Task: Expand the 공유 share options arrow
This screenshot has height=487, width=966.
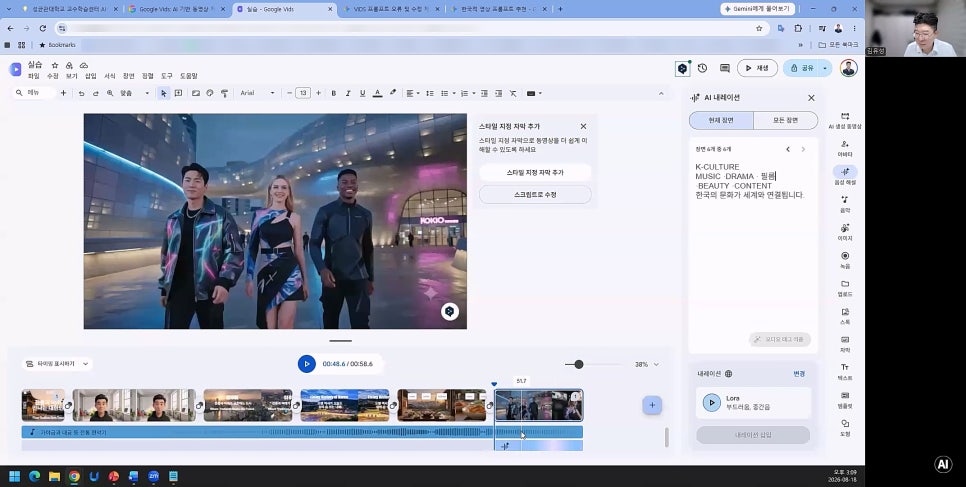Action: [825, 68]
